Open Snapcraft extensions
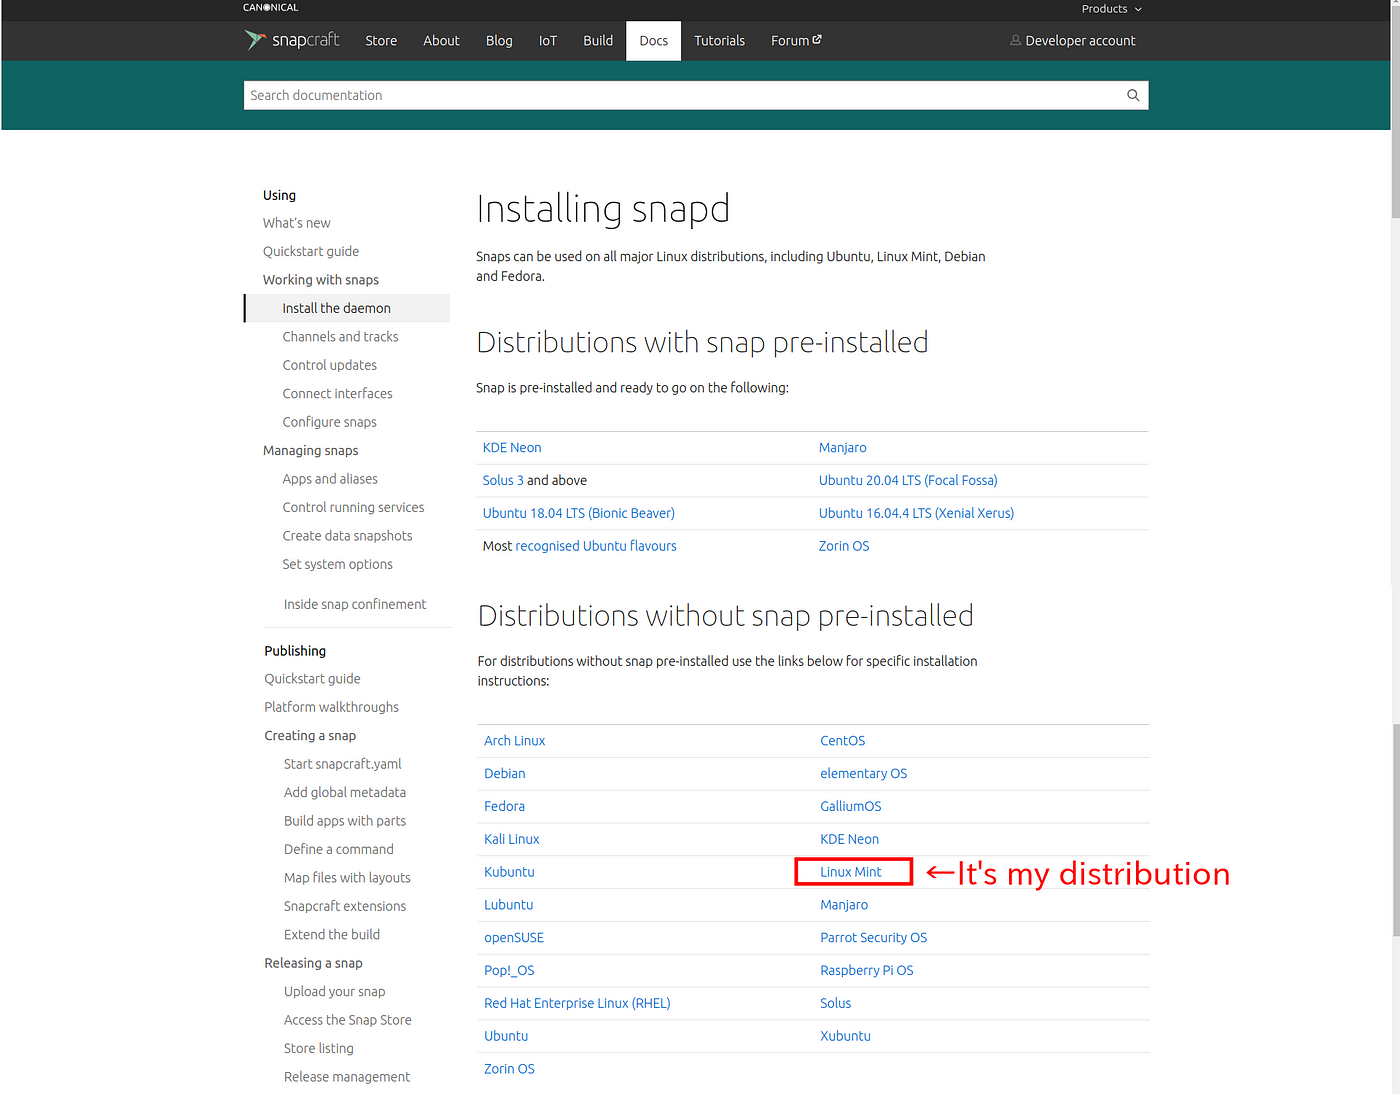The height and width of the screenshot is (1094, 1400). coord(345,907)
